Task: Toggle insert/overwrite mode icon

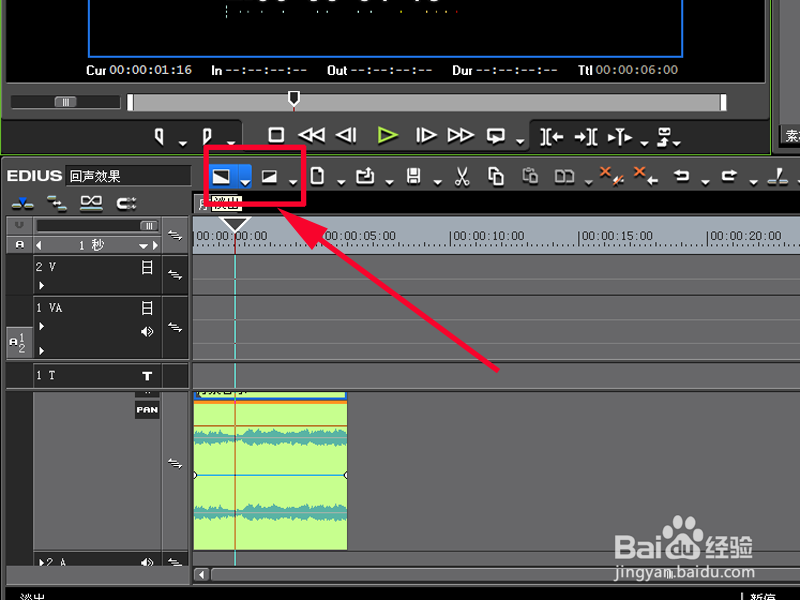Action: 23,203
